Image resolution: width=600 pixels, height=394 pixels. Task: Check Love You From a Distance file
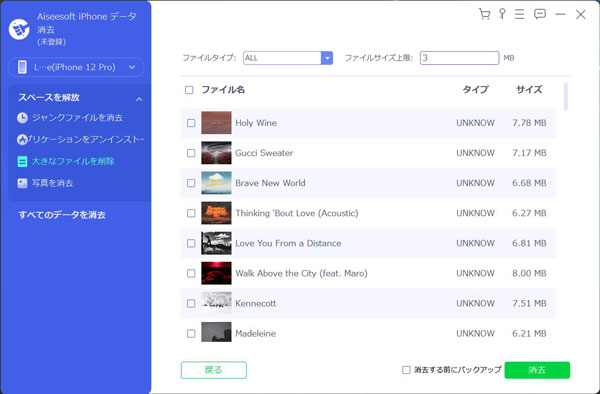coord(191,243)
